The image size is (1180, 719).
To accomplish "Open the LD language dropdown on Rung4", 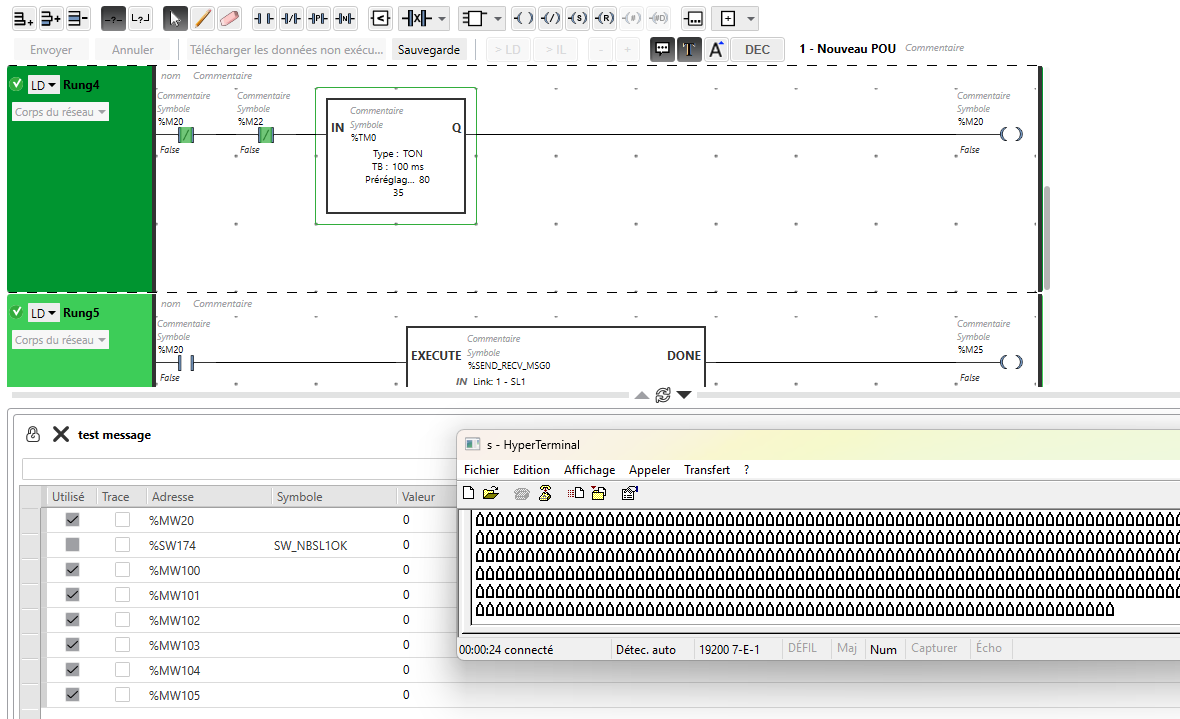I will coord(43,85).
